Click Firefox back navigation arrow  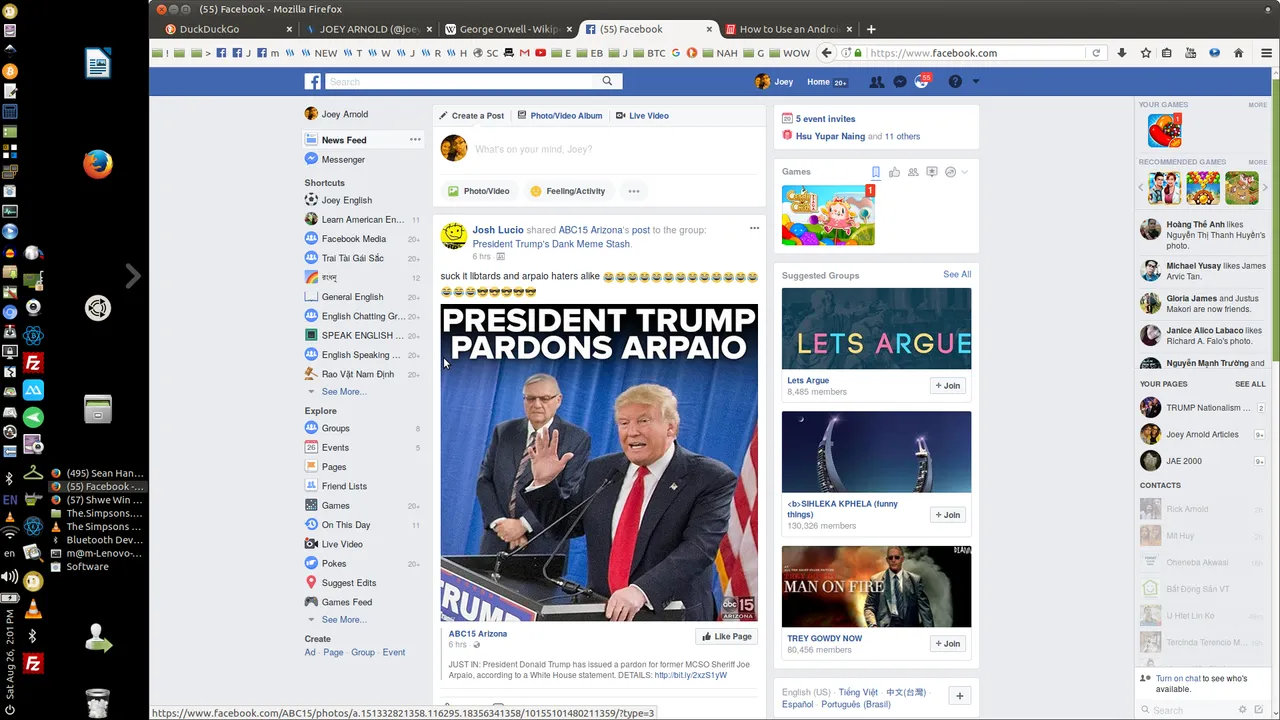click(x=826, y=53)
